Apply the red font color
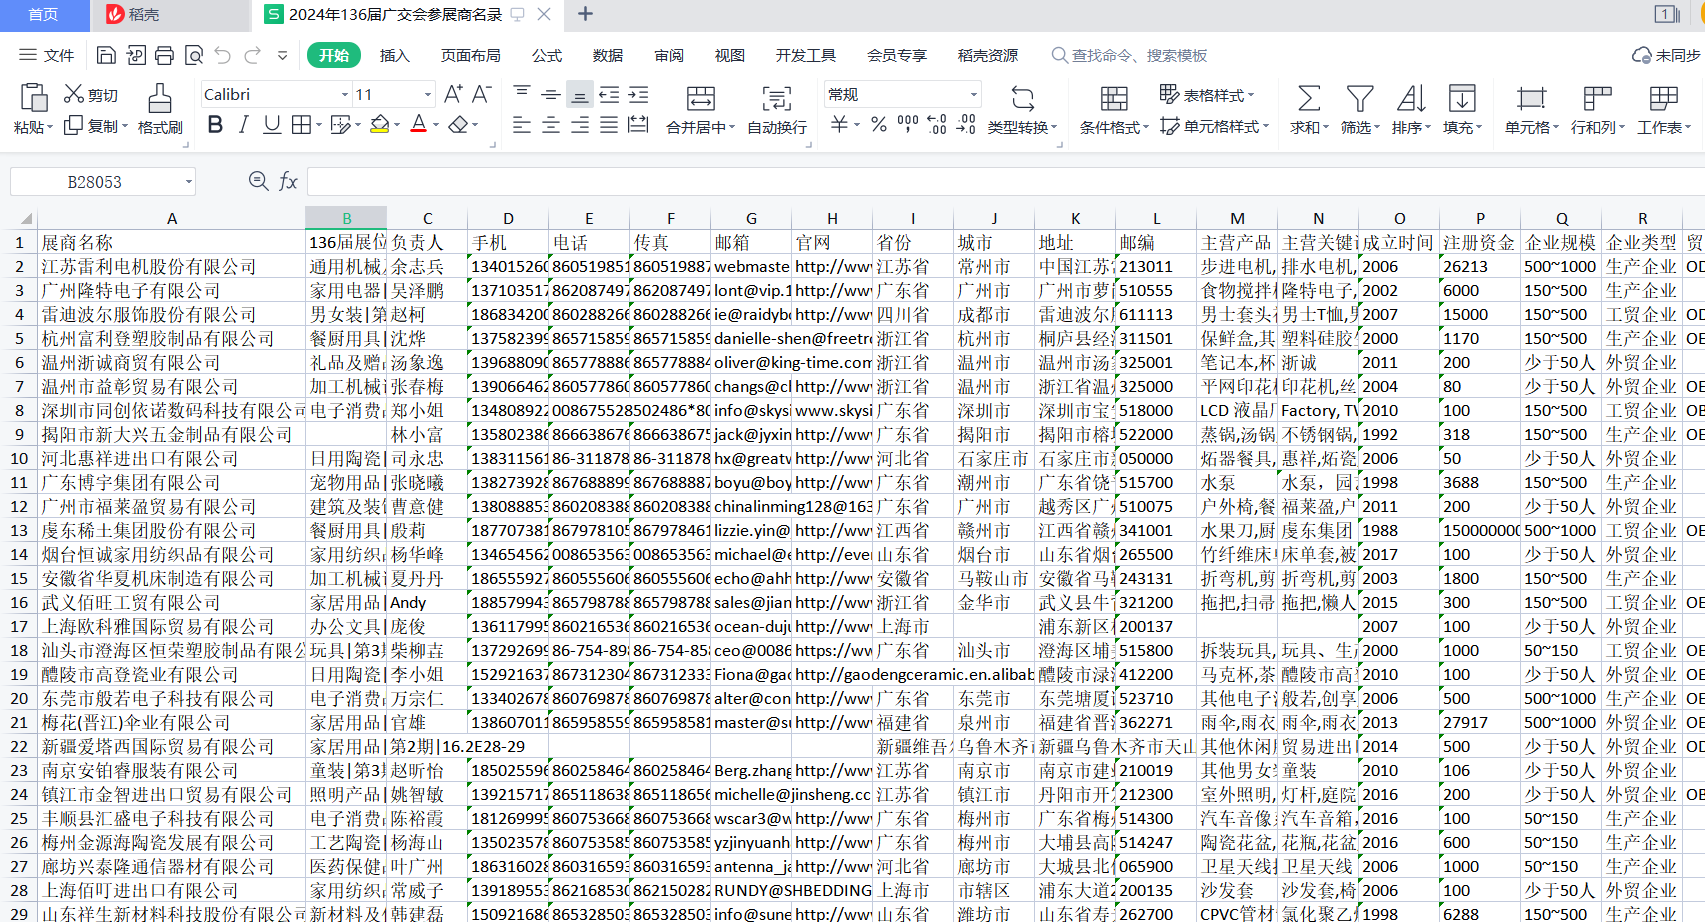Viewport: 1705px width, 922px height. point(419,125)
